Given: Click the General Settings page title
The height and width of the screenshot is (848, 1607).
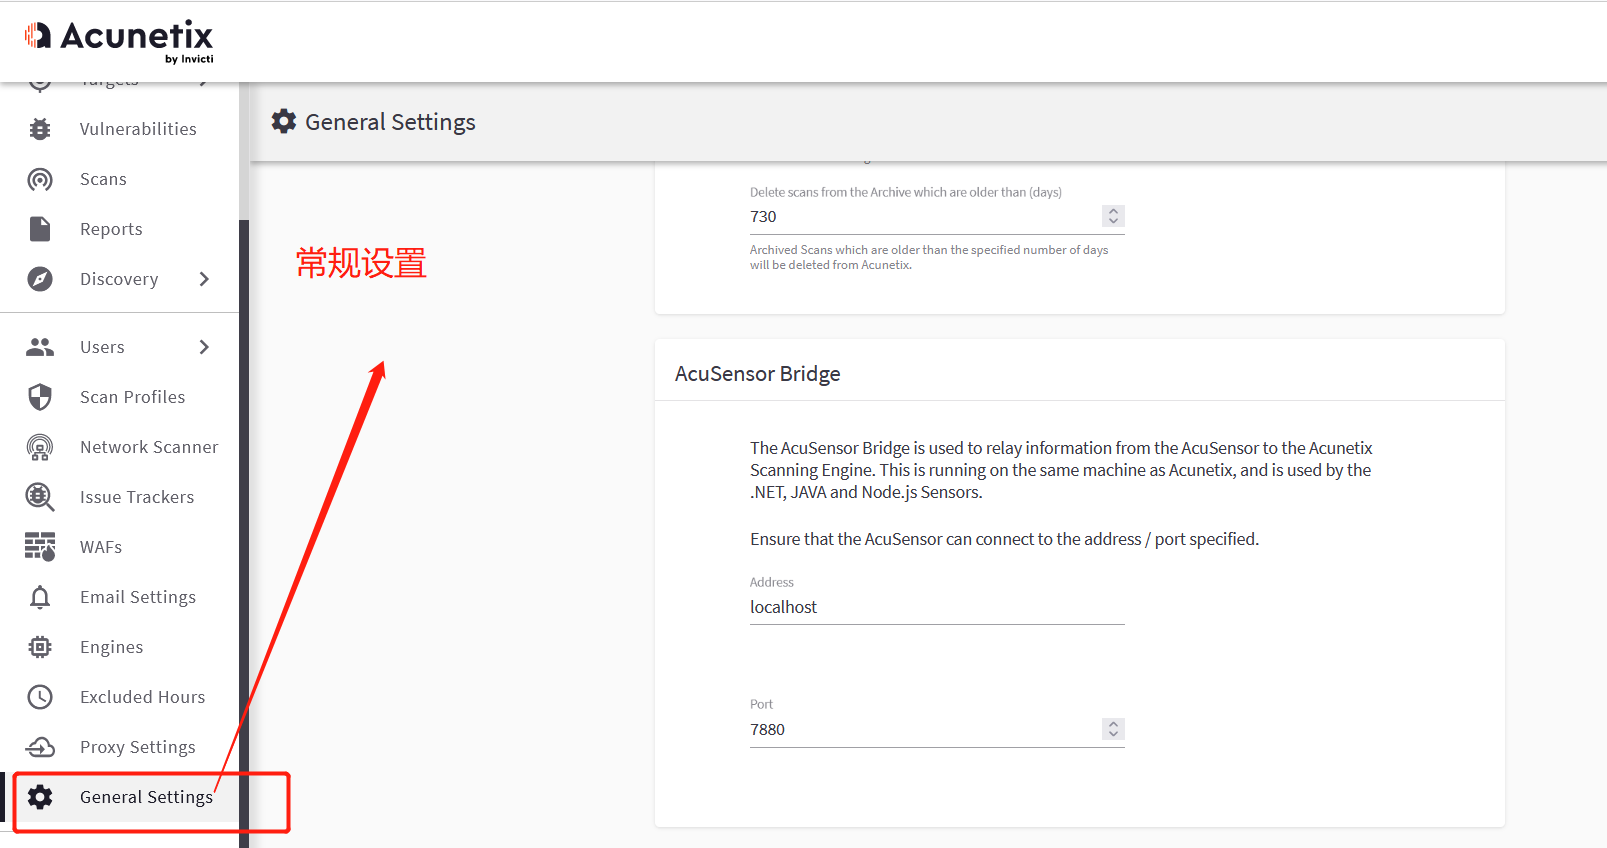Looking at the screenshot, I should [x=390, y=122].
